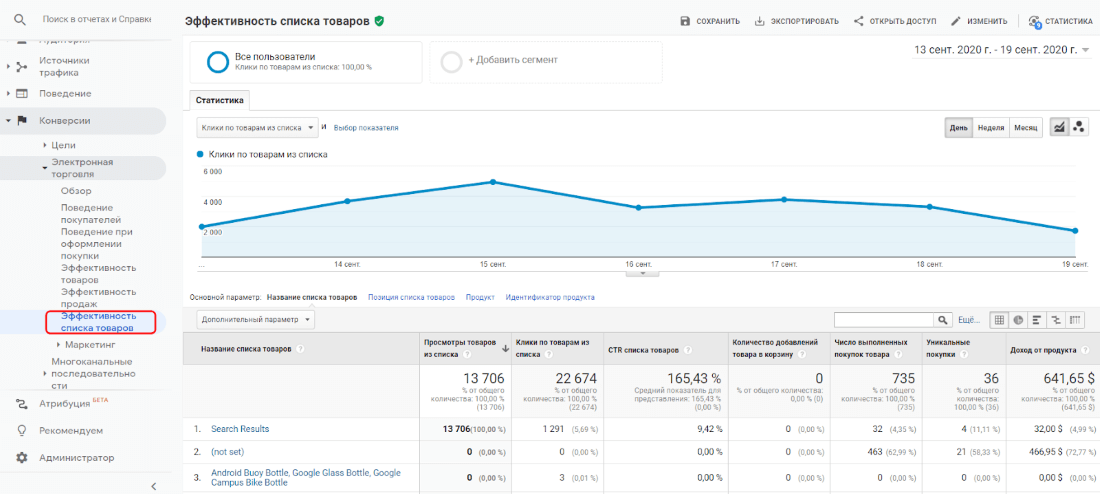Viewport: 1100px width, 494px height.
Task: Open the Search Results list link
Action: click(x=240, y=429)
